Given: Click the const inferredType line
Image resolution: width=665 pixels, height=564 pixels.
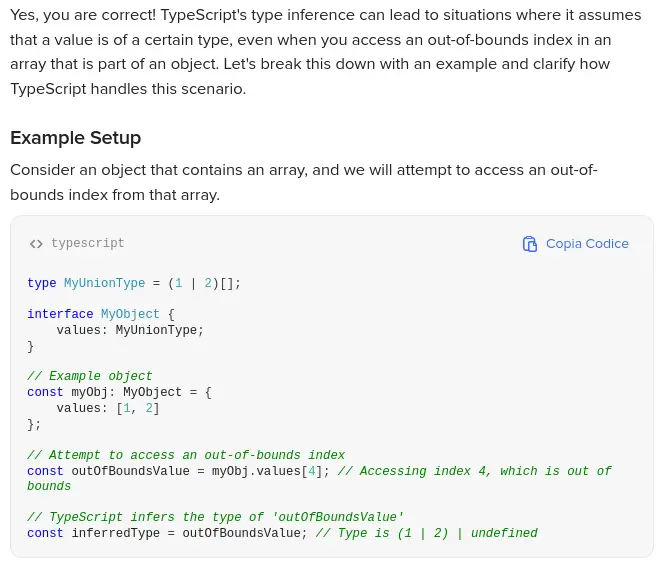Looking at the screenshot, I should click(167, 533).
